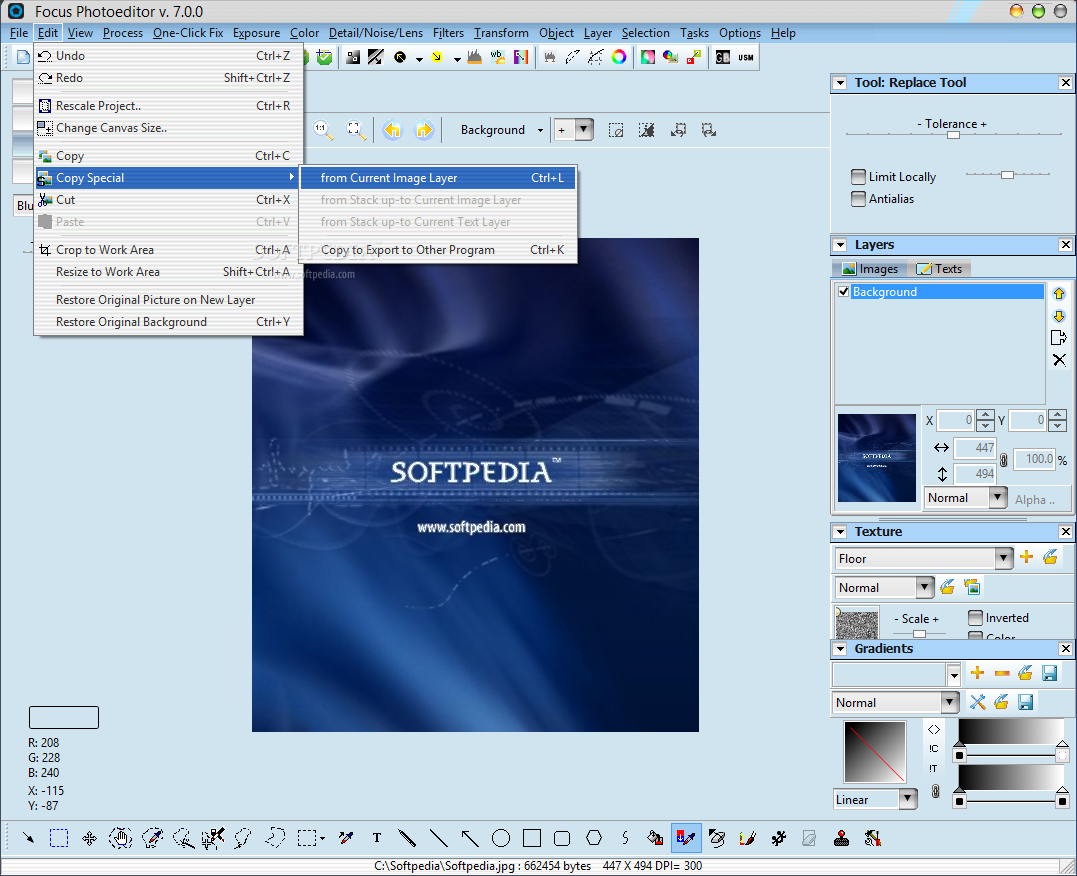Image resolution: width=1077 pixels, height=876 pixels.
Task: Open the Filters menu
Action: tap(448, 33)
